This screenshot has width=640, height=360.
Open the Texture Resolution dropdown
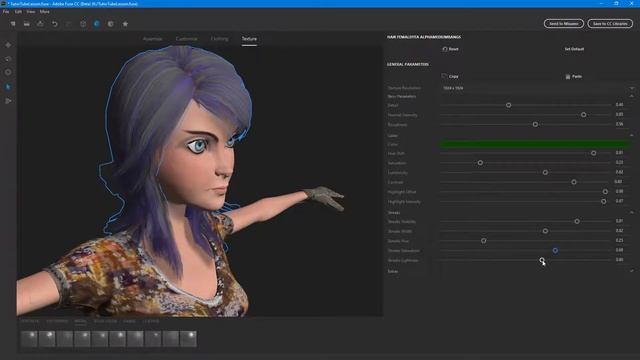click(538, 88)
